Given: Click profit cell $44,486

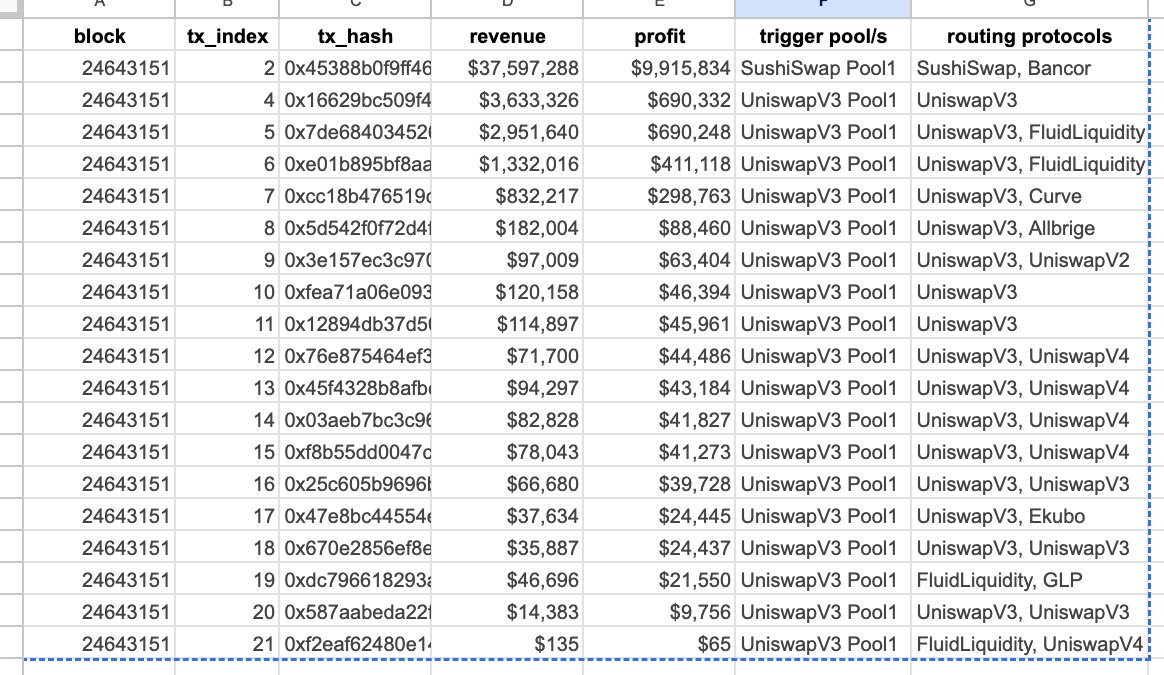Looking at the screenshot, I should point(659,356).
